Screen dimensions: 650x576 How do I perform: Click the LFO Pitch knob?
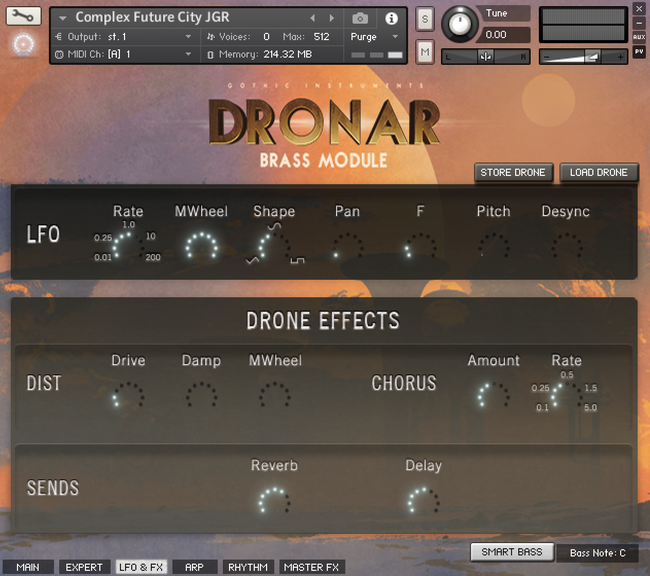(x=493, y=246)
